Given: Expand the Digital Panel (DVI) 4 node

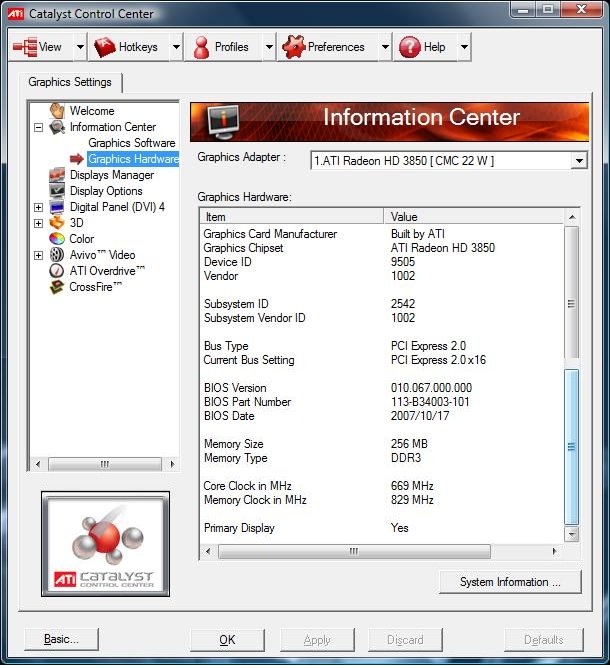Looking at the screenshot, I should point(38,207).
